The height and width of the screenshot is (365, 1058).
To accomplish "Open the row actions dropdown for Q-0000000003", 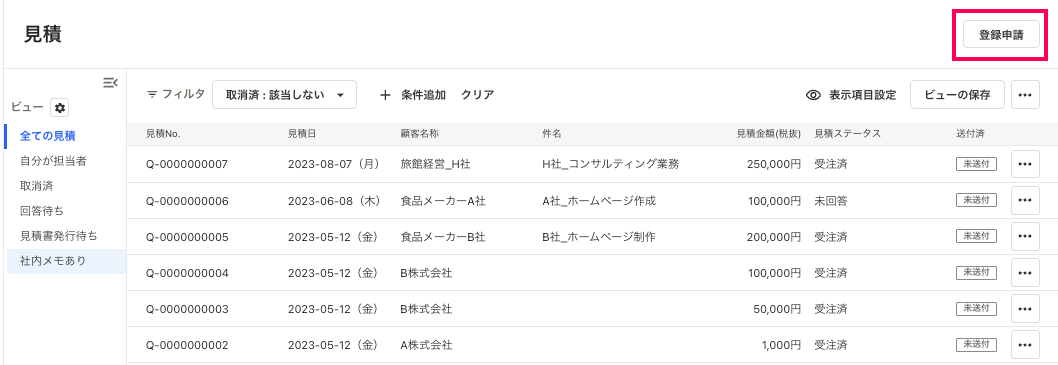I will [x=1025, y=308].
